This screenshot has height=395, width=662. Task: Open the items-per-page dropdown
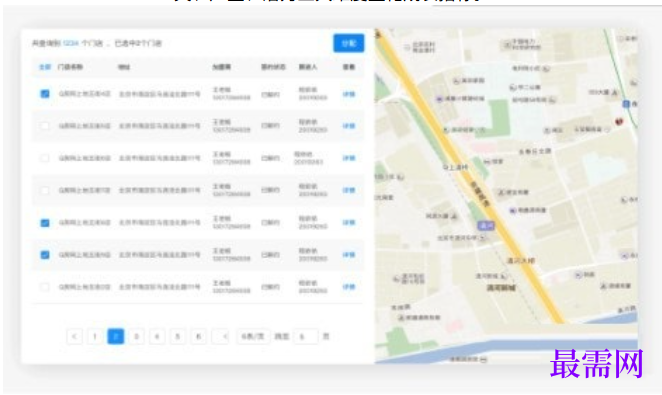point(253,336)
